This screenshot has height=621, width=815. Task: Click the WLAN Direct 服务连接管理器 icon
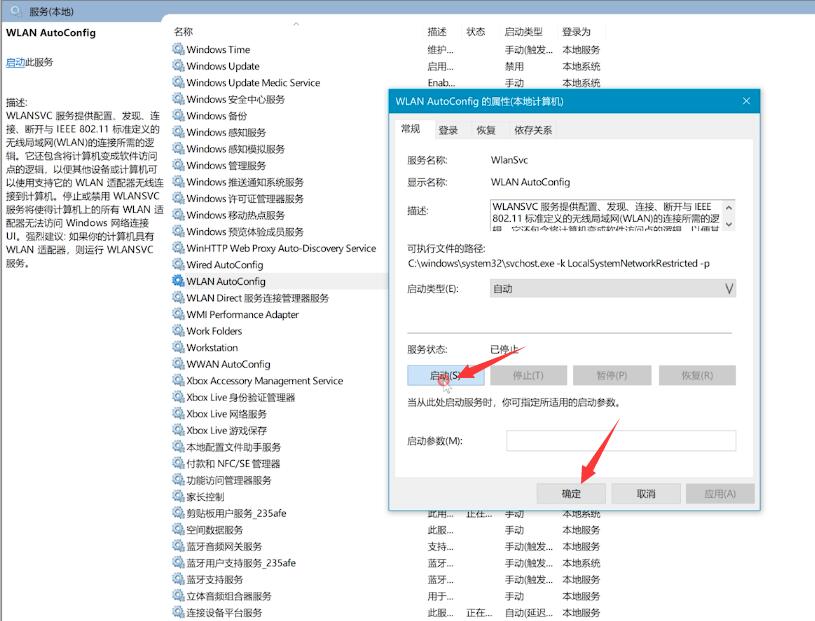pos(178,298)
